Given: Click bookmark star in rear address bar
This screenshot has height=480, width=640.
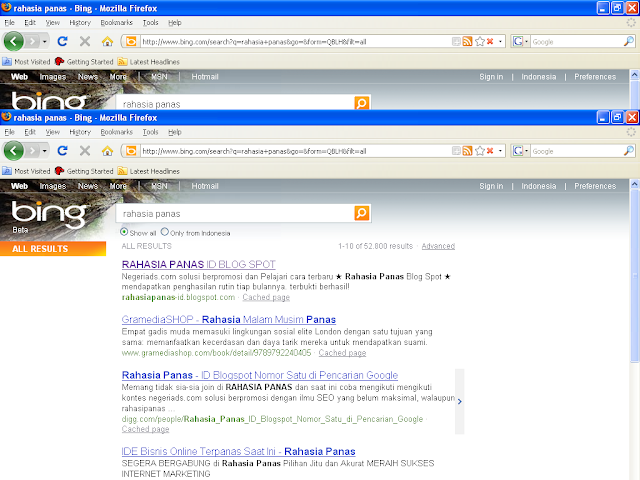Looking at the screenshot, I should 480,42.
